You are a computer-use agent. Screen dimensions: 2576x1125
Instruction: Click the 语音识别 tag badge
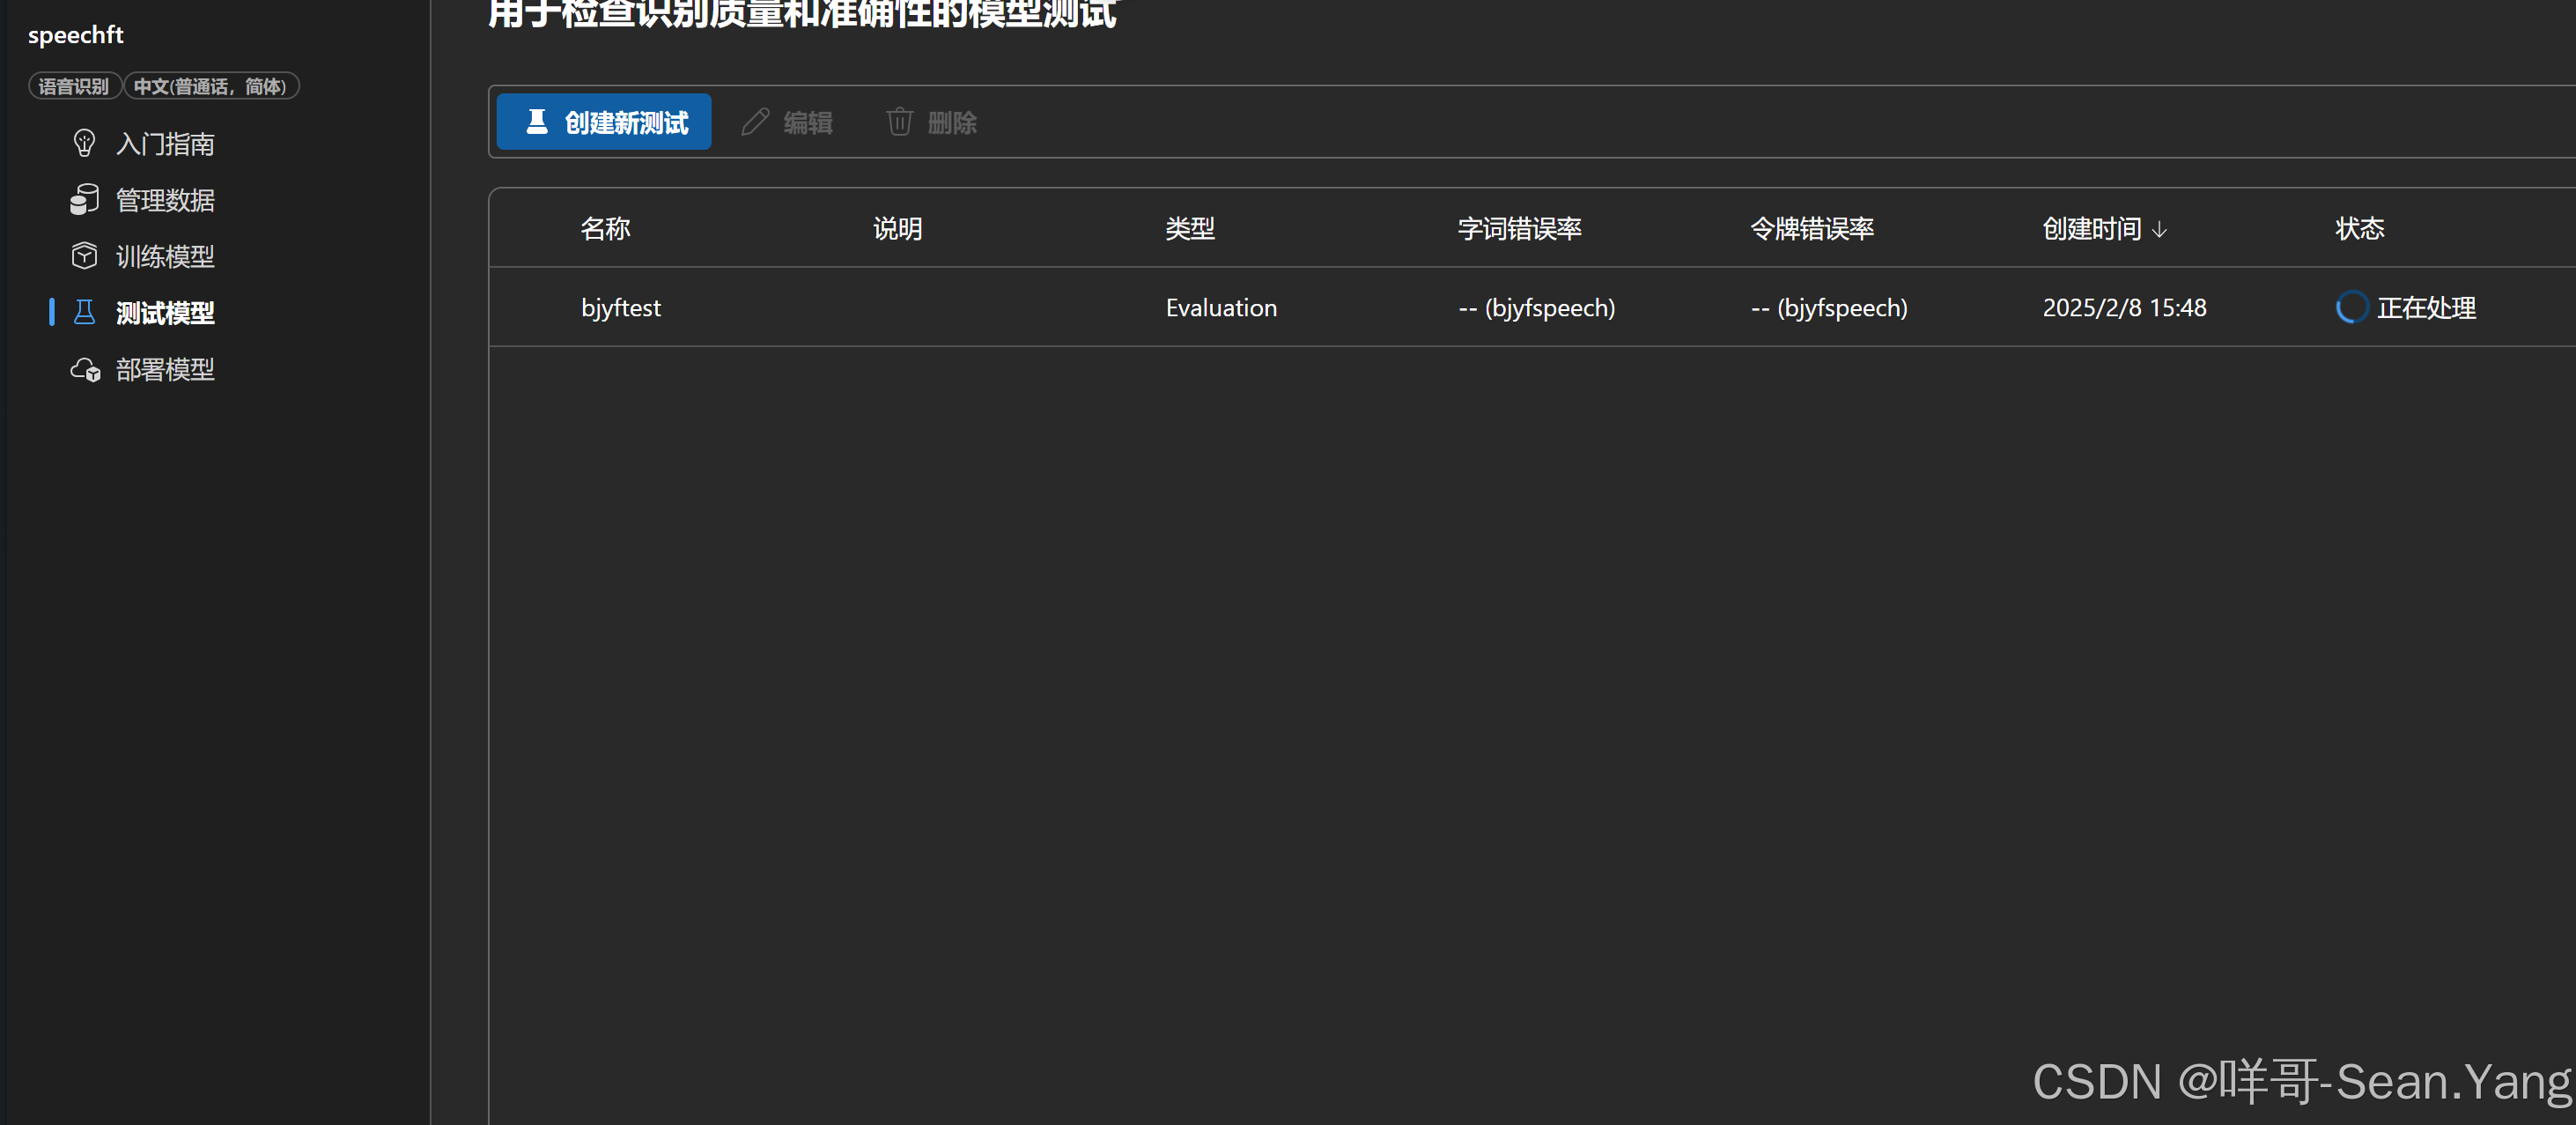click(x=73, y=86)
